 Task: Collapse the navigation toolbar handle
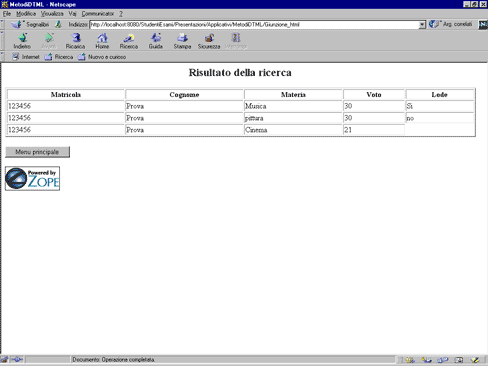[2, 41]
